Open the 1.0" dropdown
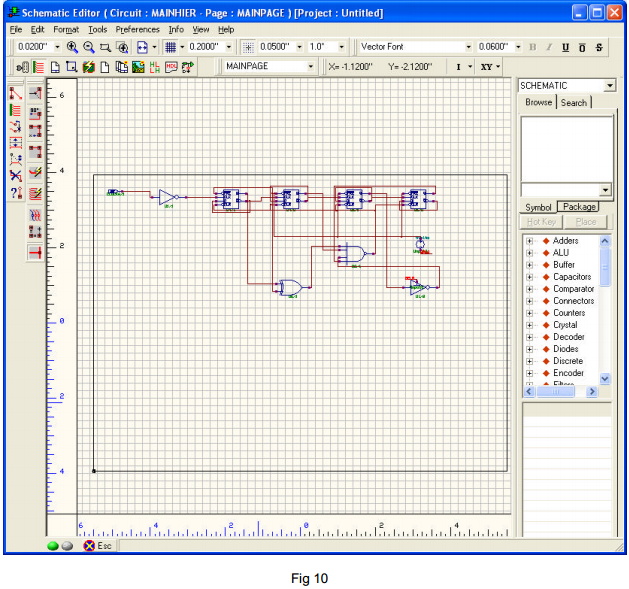 pos(341,47)
